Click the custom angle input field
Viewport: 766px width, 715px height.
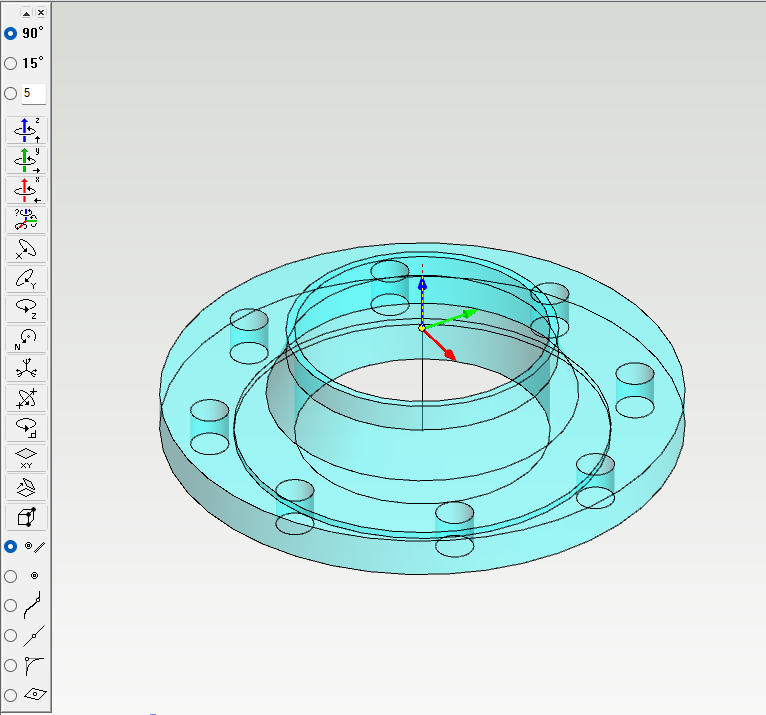pos(34,93)
